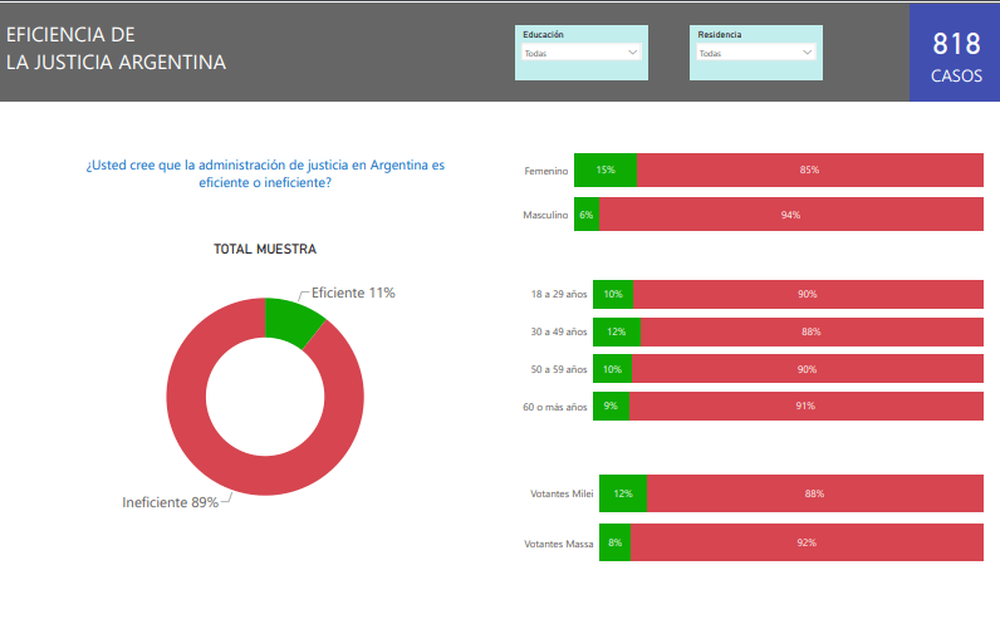The image size is (1000, 634).
Task: Click the Masculino 6% green bar
Action: coord(586,214)
